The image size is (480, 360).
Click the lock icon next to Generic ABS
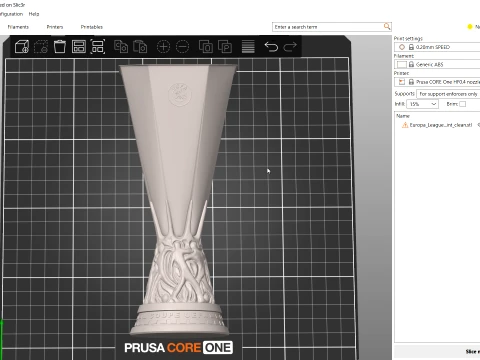click(411, 64)
